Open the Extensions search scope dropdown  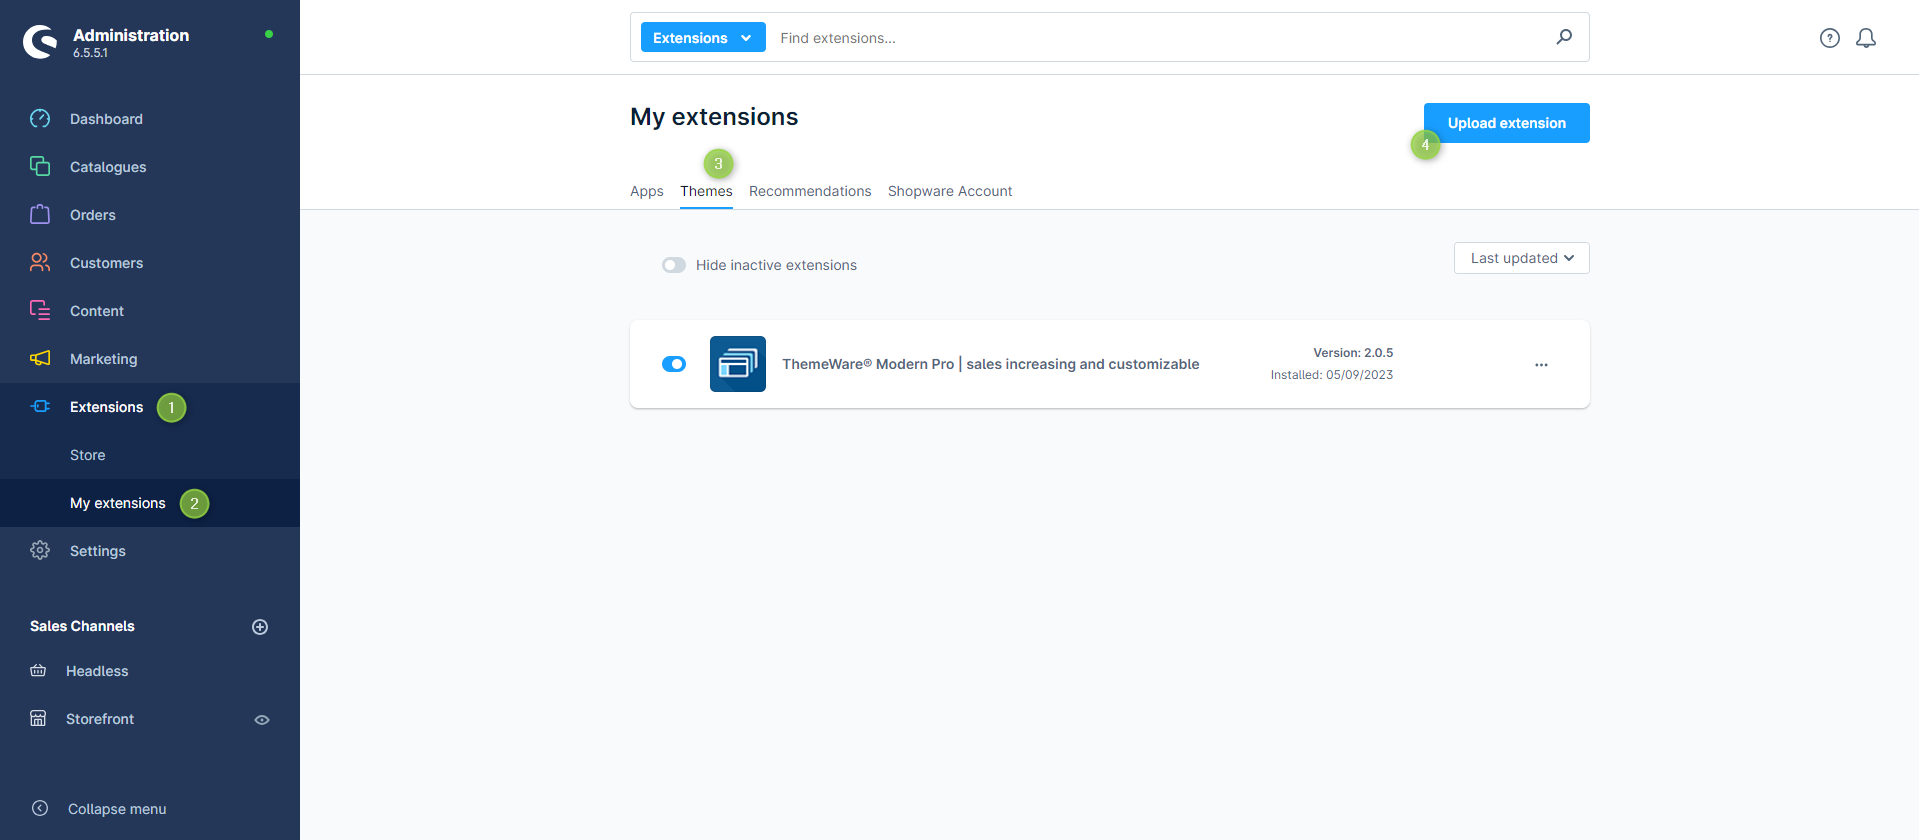703,38
